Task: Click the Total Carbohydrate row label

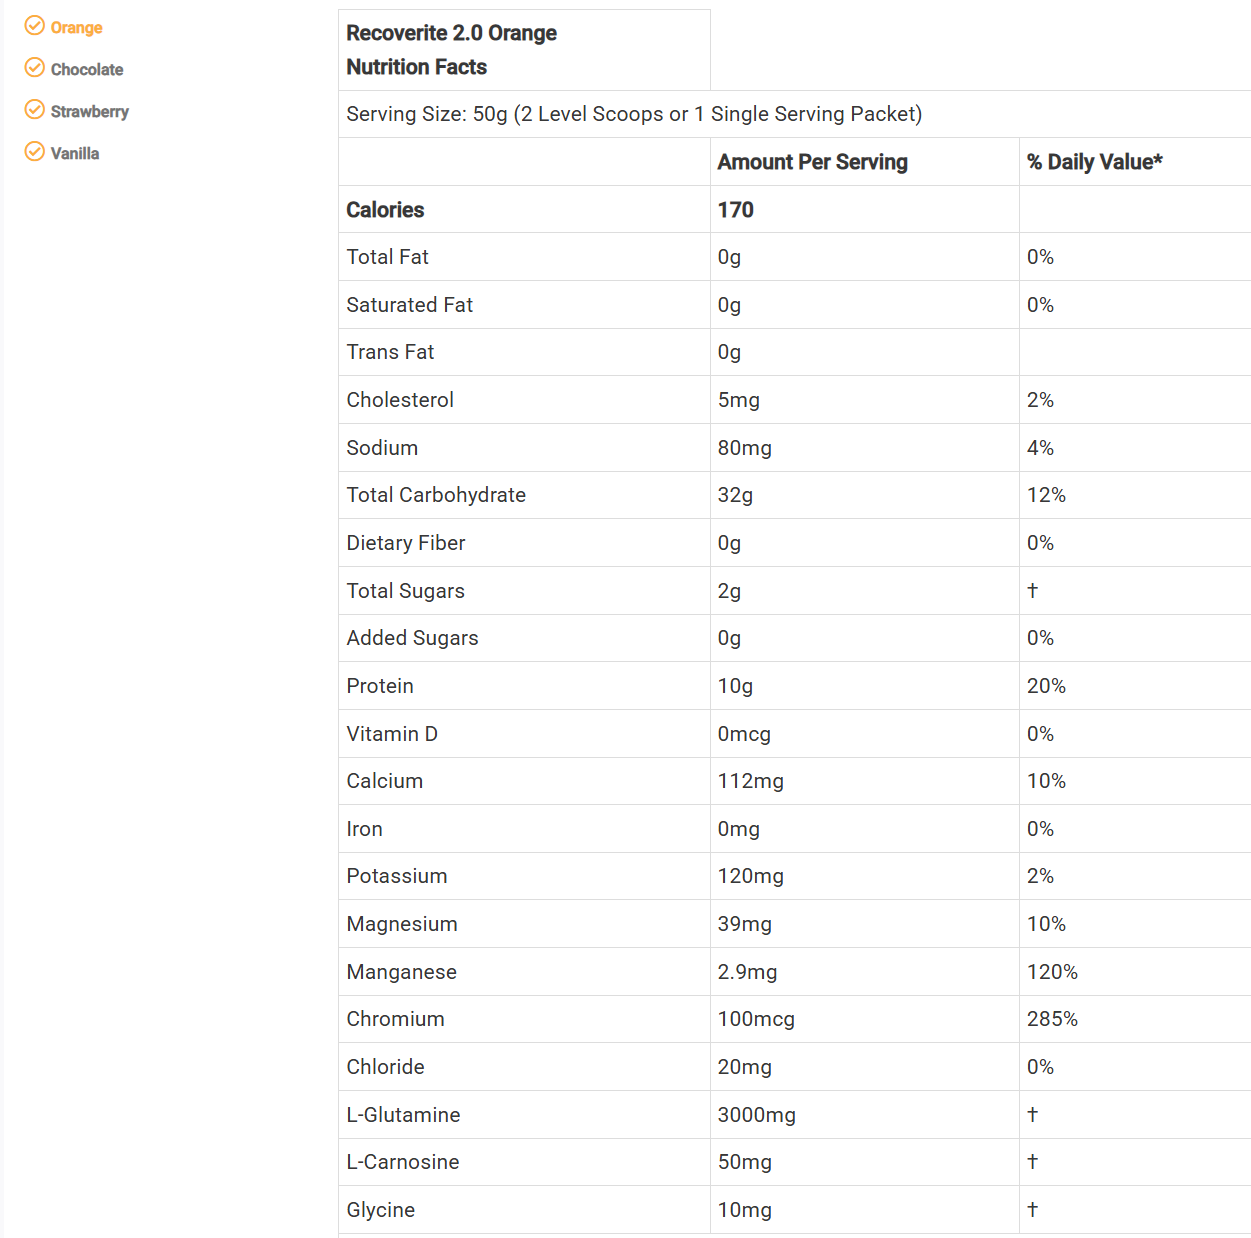Action: 436,495
